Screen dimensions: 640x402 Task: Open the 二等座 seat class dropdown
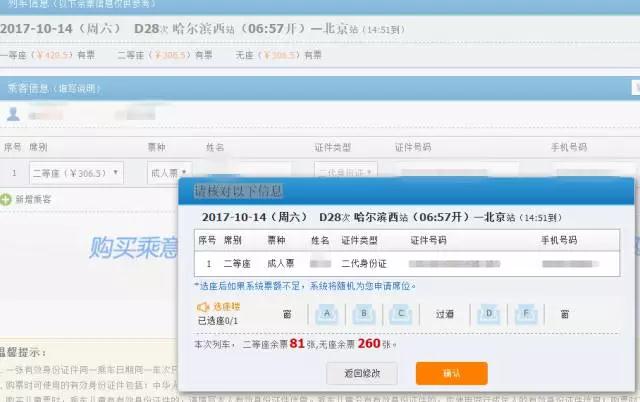tap(76, 172)
